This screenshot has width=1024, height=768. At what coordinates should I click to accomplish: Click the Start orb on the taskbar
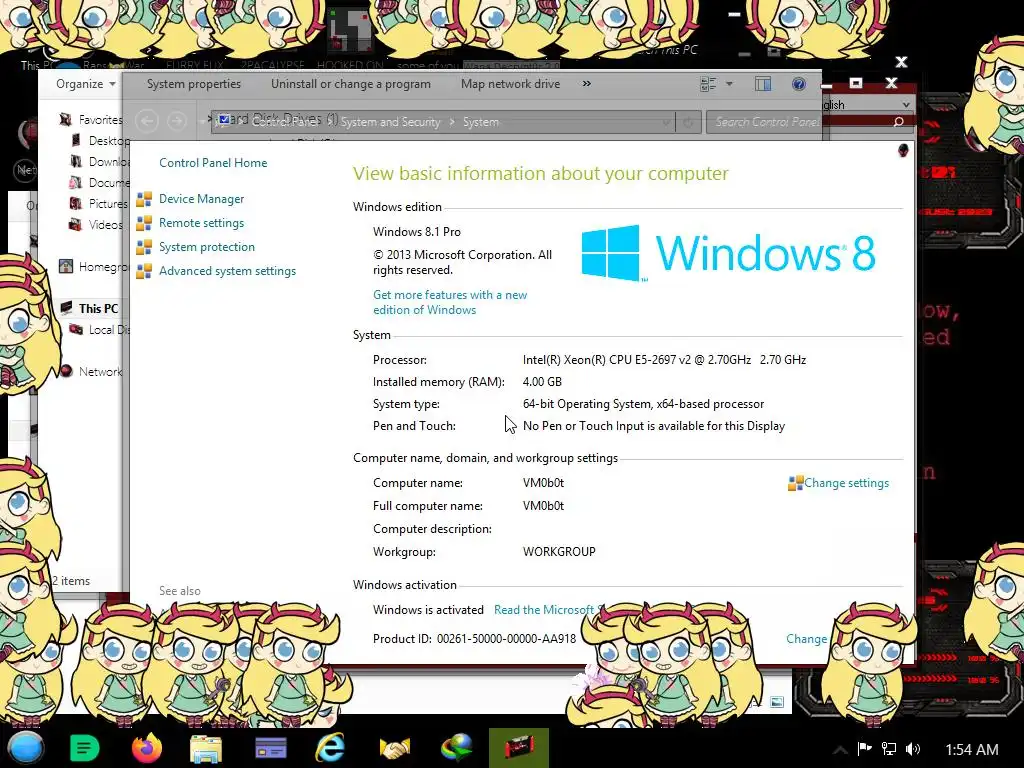26,748
